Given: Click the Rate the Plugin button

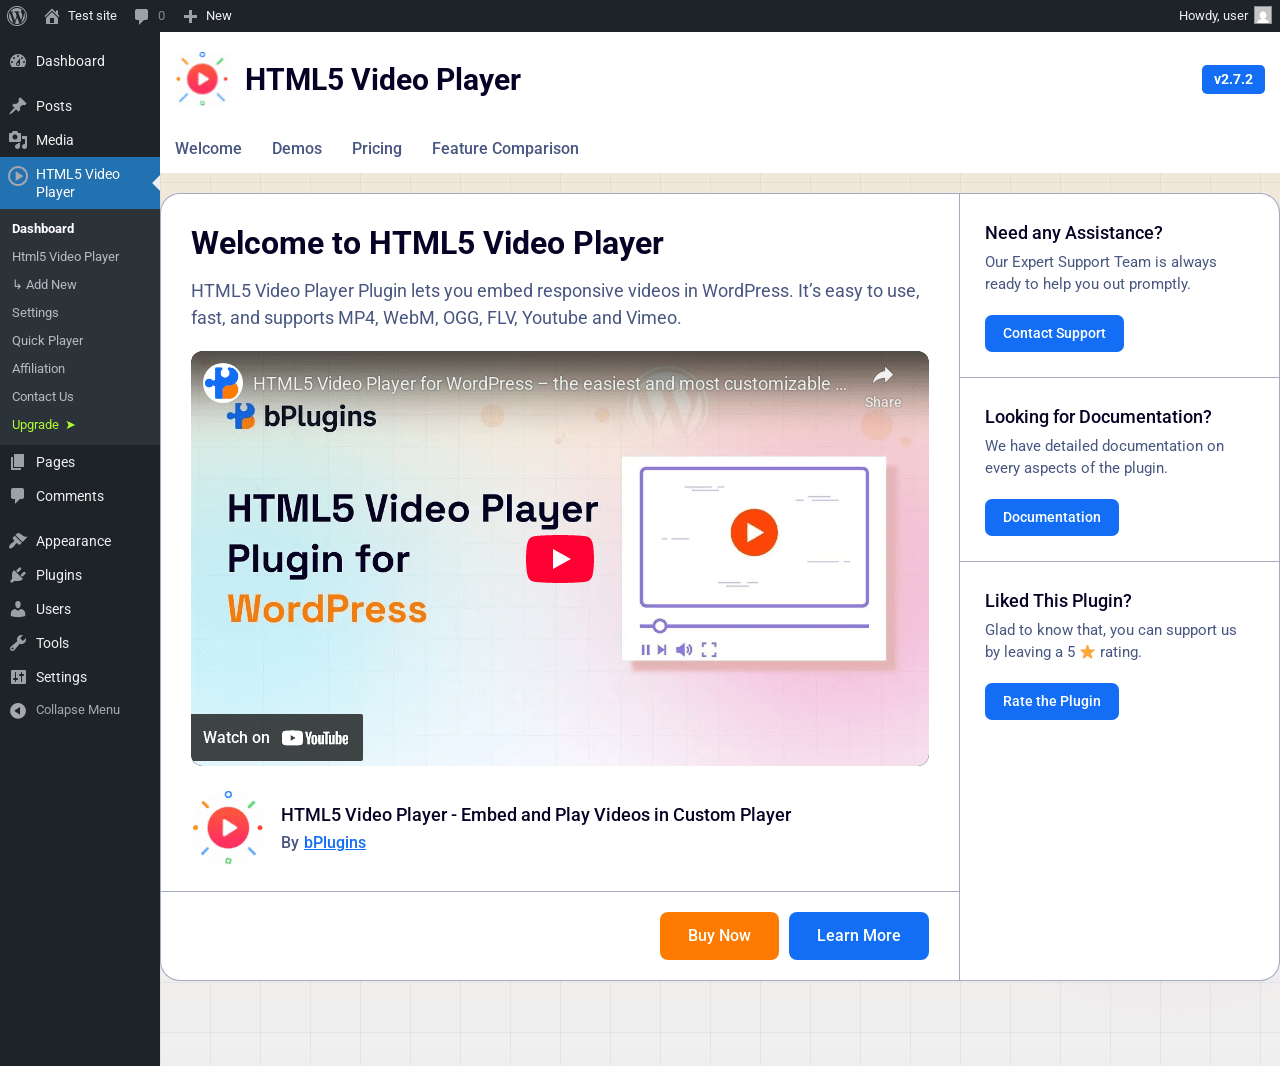Looking at the screenshot, I should coord(1052,702).
